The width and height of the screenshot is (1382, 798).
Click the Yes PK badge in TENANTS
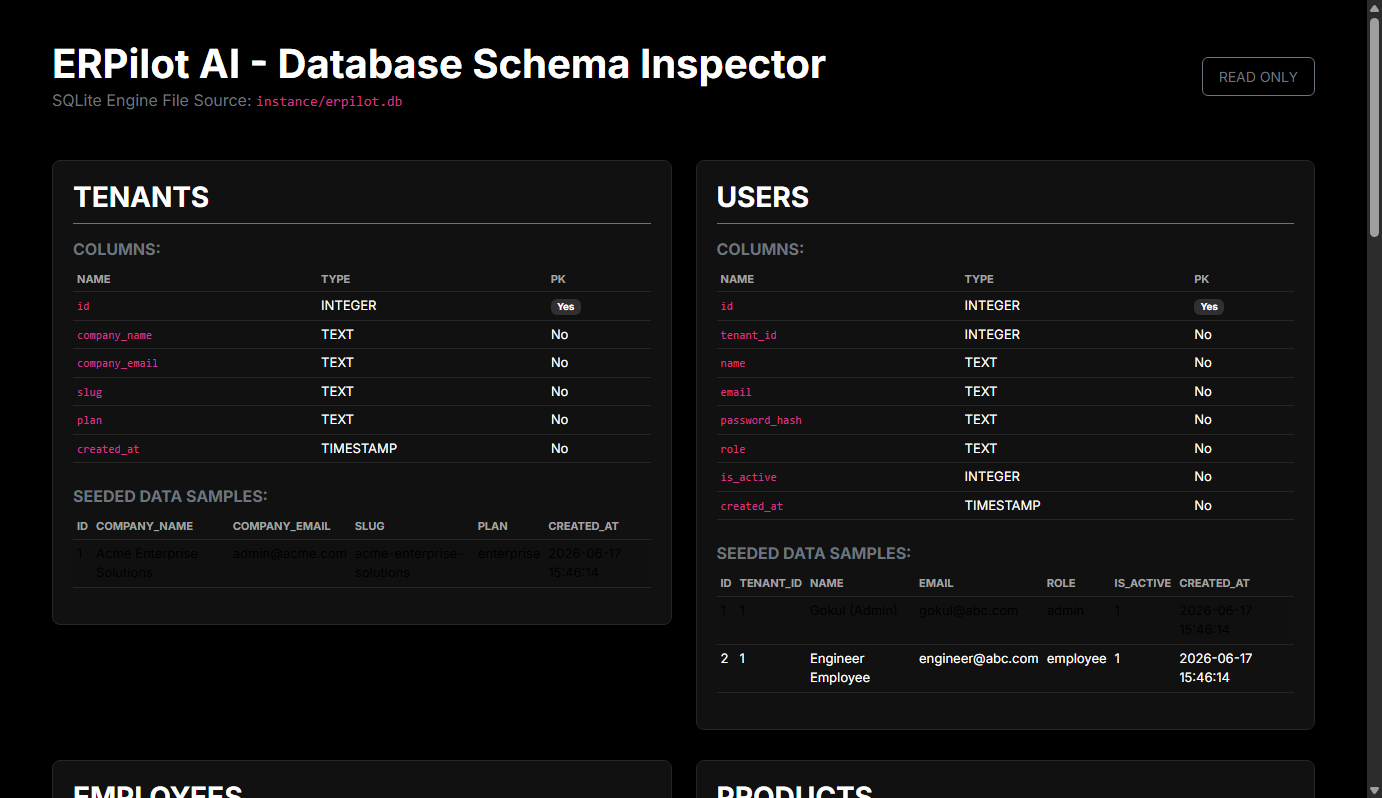point(565,307)
